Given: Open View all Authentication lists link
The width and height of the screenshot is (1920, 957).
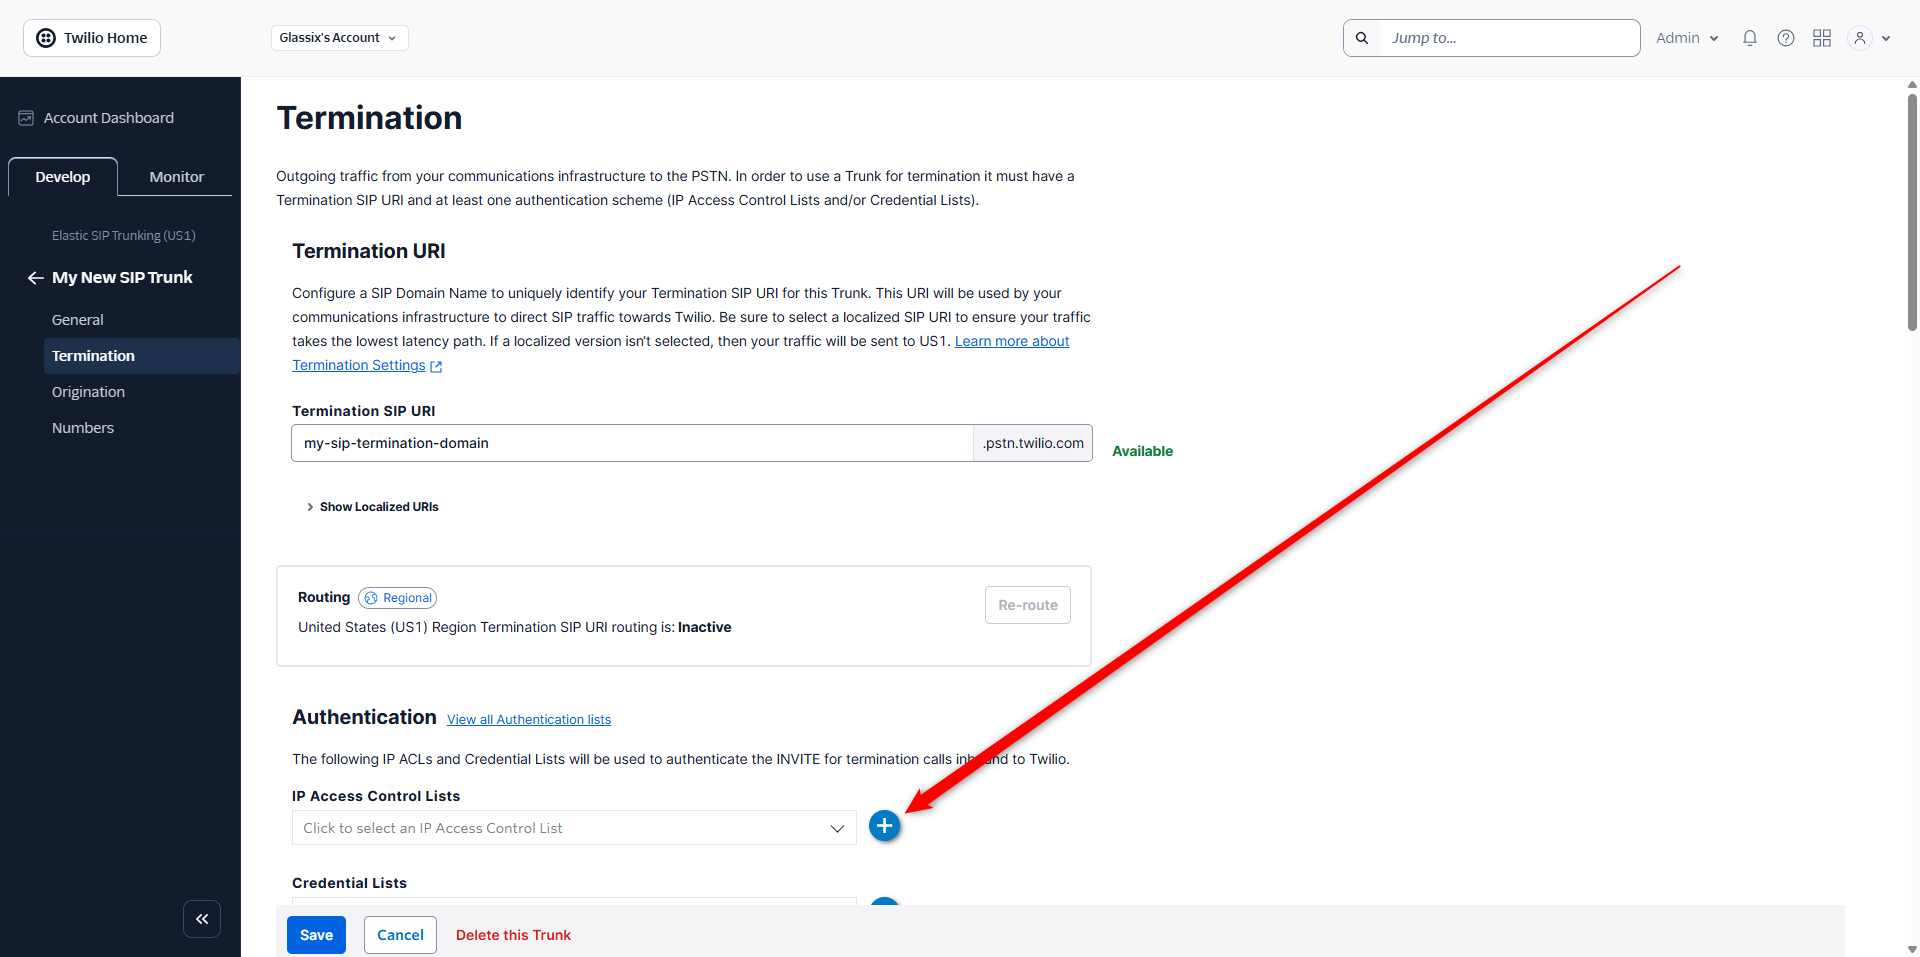Looking at the screenshot, I should [529, 719].
